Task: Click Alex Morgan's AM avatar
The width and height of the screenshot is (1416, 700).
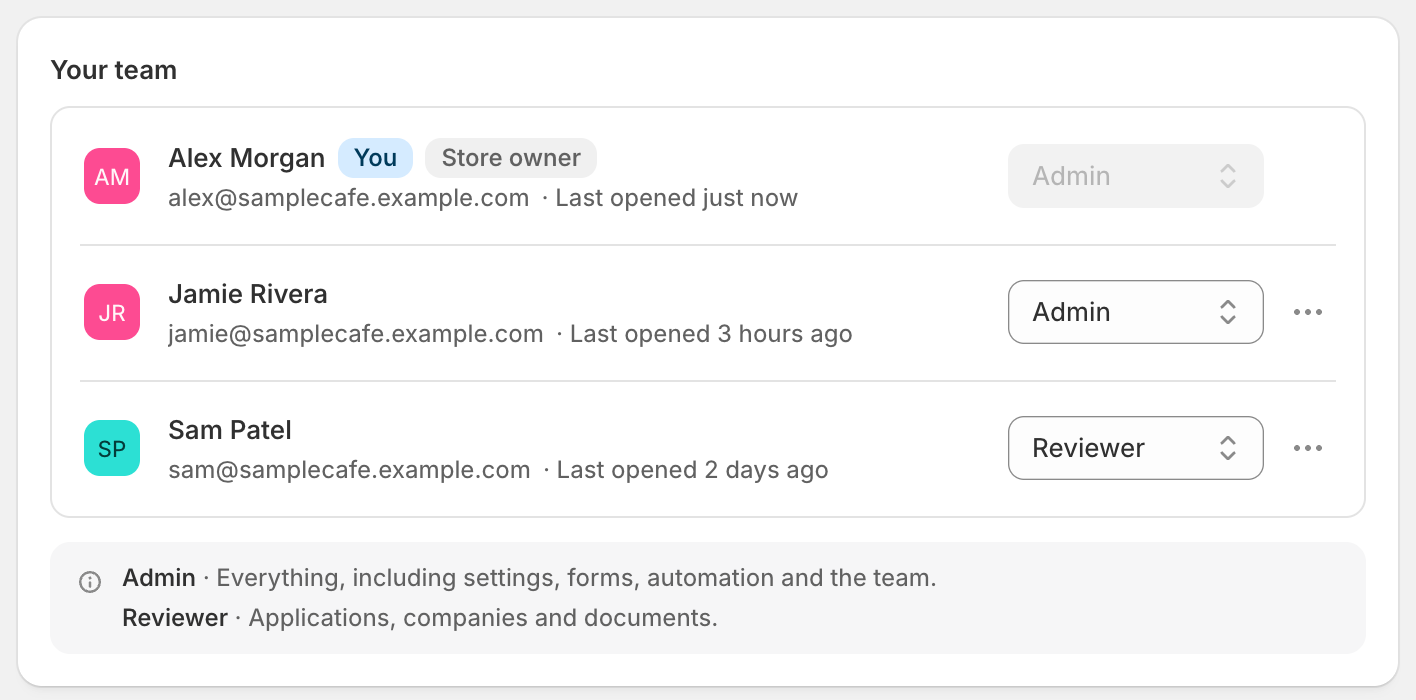Action: (x=112, y=176)
